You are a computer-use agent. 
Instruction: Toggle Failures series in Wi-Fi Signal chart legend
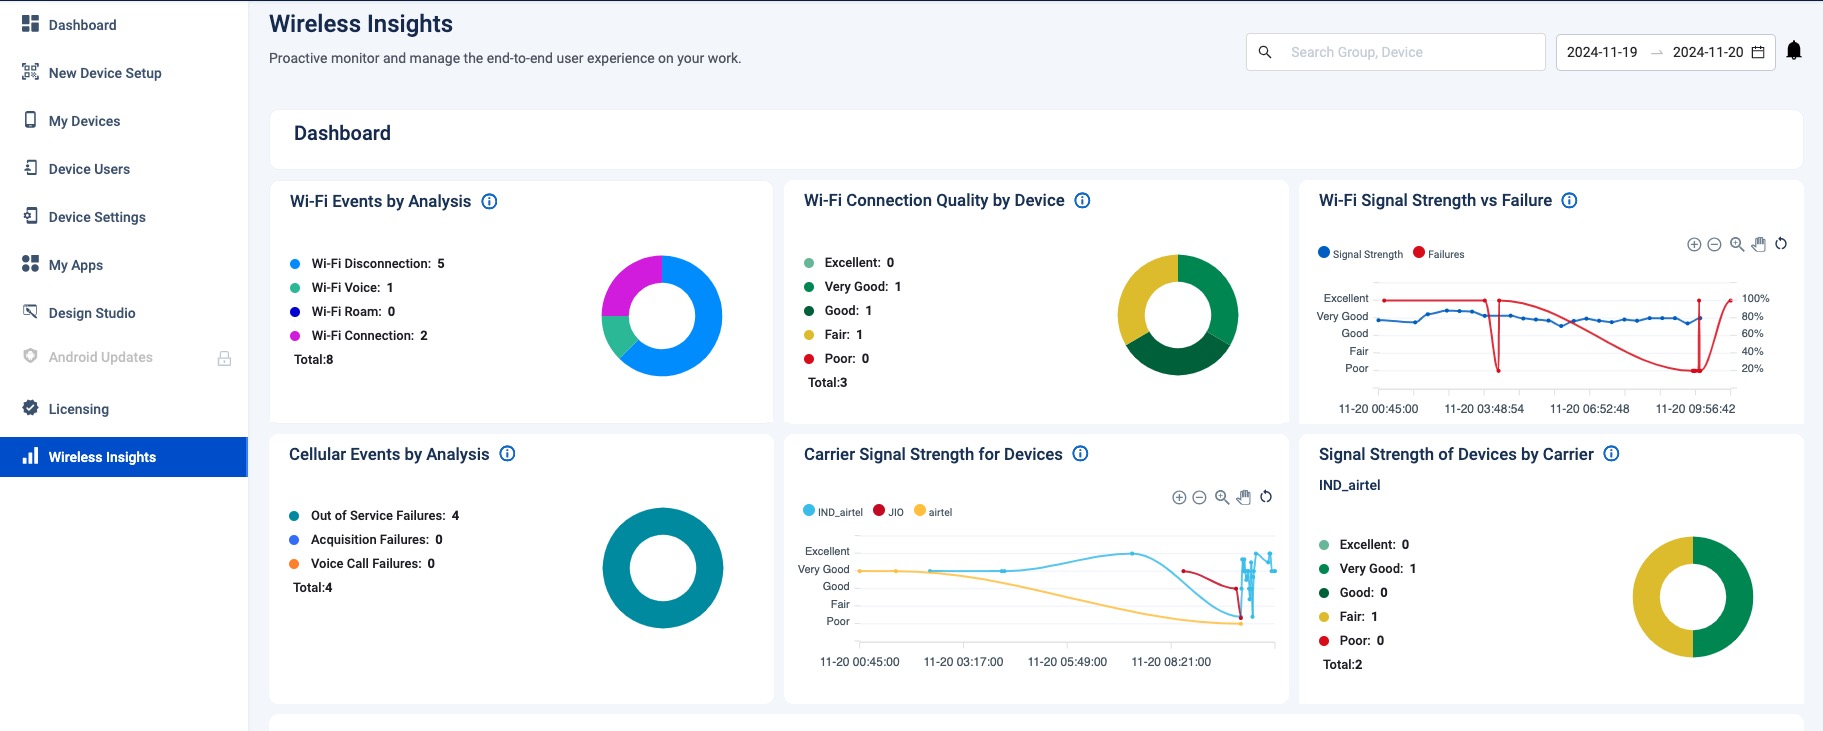1439,254
